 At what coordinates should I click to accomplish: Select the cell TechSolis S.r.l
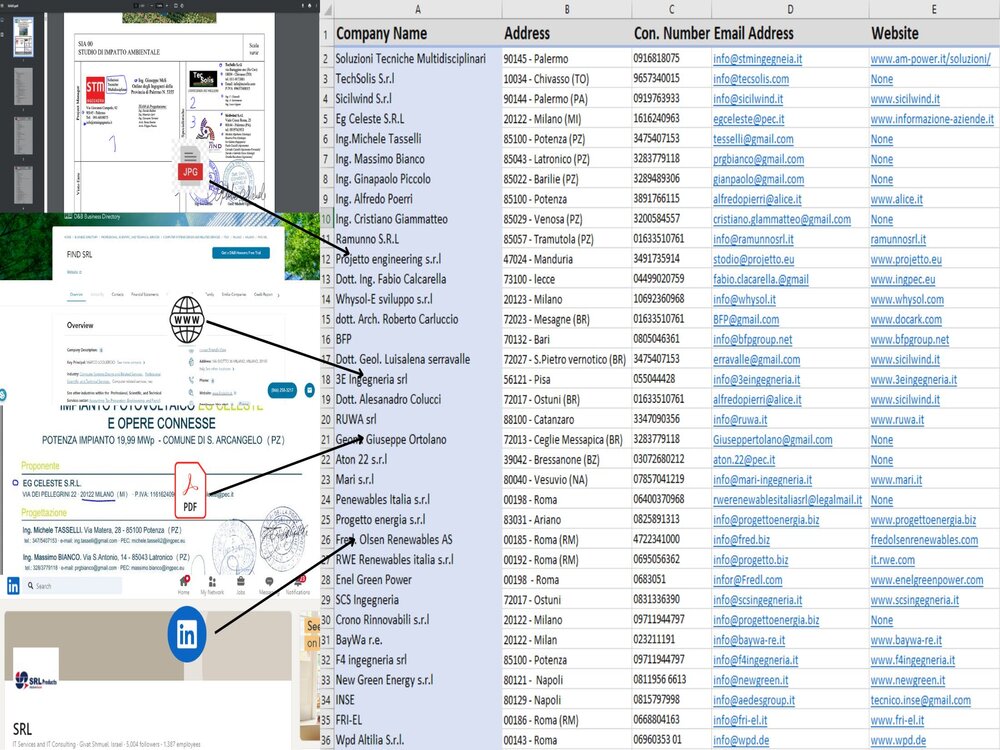click(x=418, y=79)
